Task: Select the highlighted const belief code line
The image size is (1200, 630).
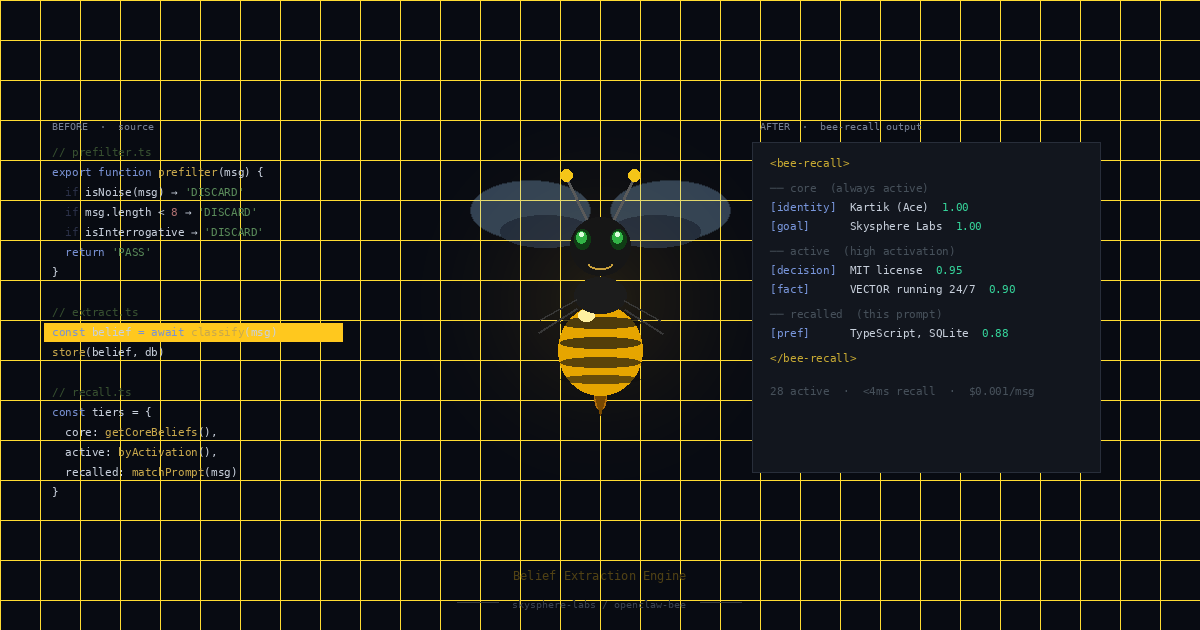Action: pos(193,332)
